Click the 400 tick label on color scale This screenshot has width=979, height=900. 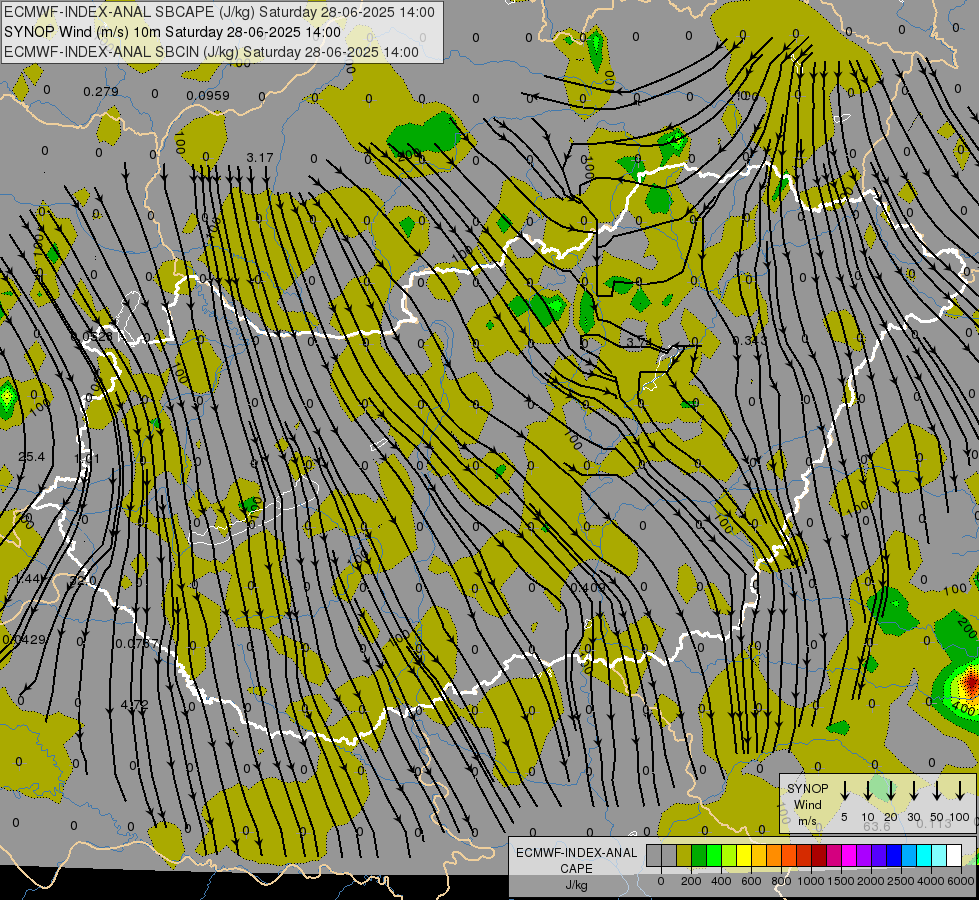pos(721,881)
